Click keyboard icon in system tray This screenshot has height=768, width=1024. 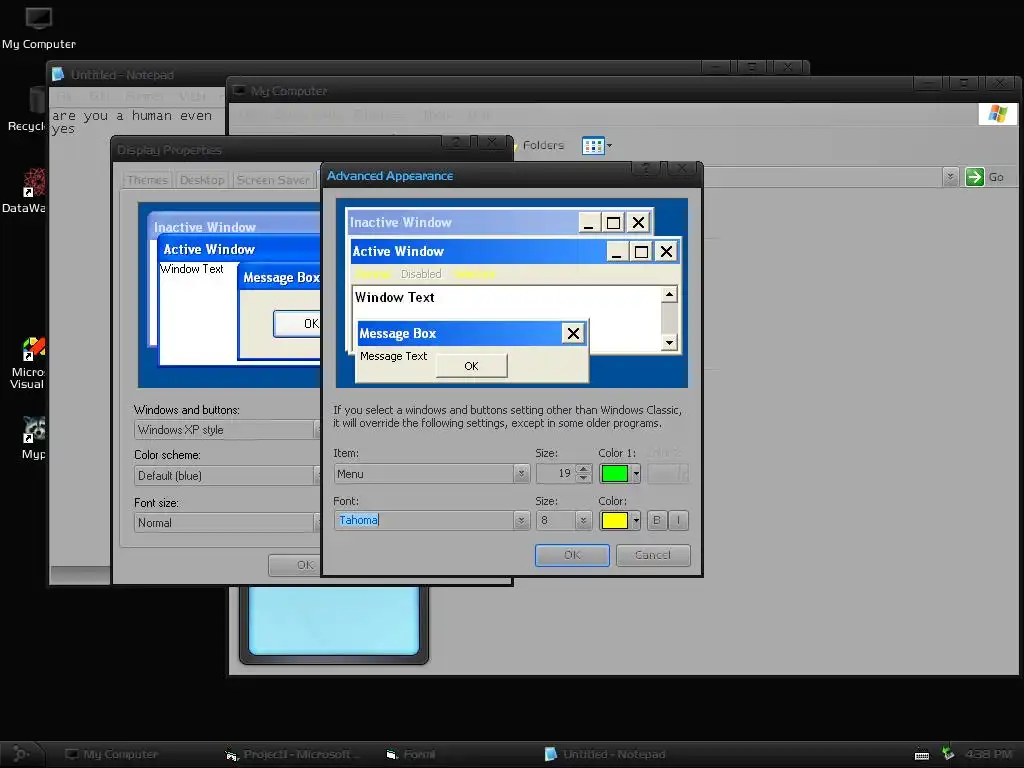[921, 756]
